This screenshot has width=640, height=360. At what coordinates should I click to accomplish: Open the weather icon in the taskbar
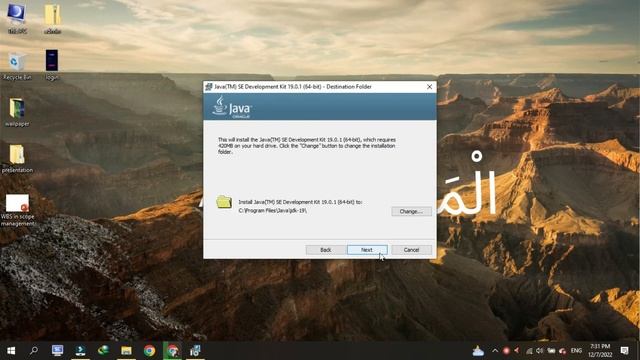(478, 351)
